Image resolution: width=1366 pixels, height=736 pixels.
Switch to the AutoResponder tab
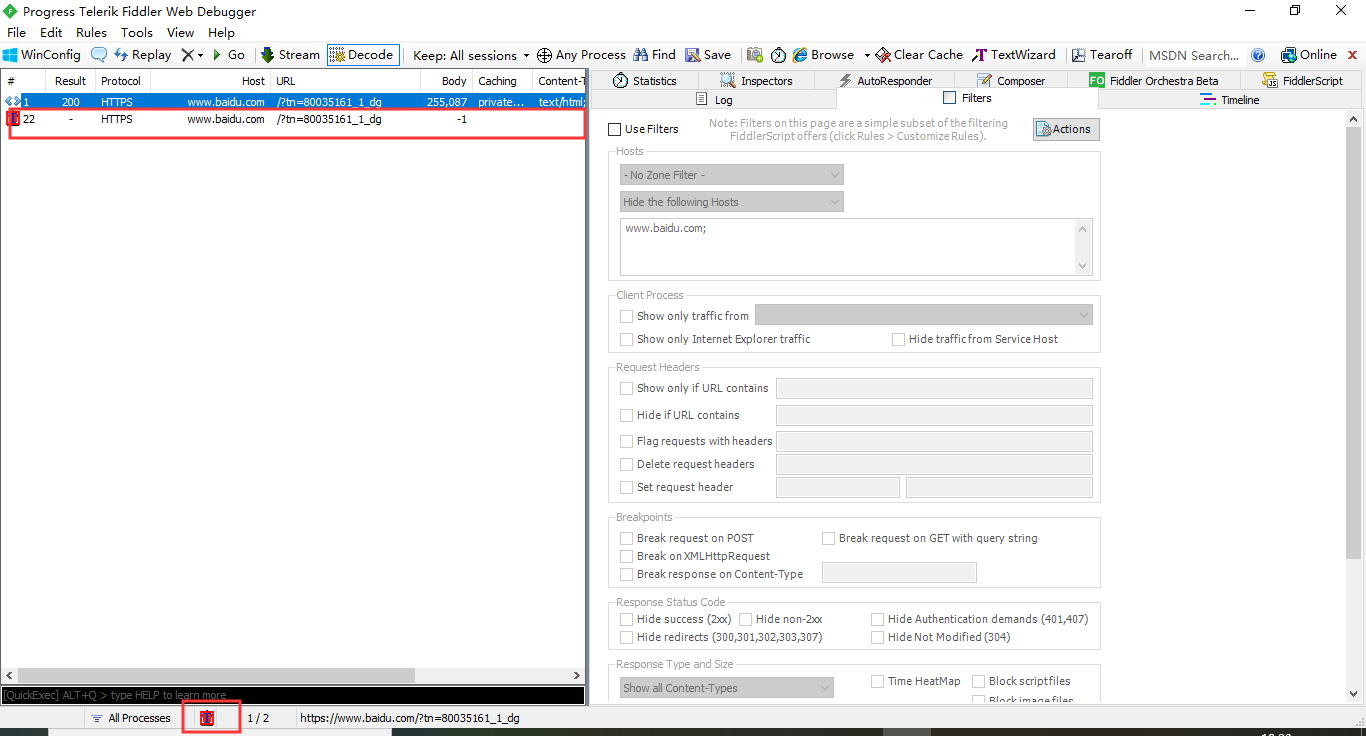coord(886,80)
